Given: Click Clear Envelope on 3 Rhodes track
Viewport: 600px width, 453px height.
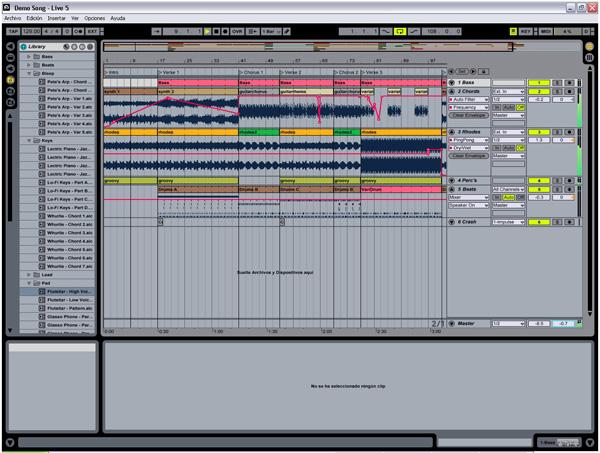Looking at the screenshot, I should click(469, 156).
